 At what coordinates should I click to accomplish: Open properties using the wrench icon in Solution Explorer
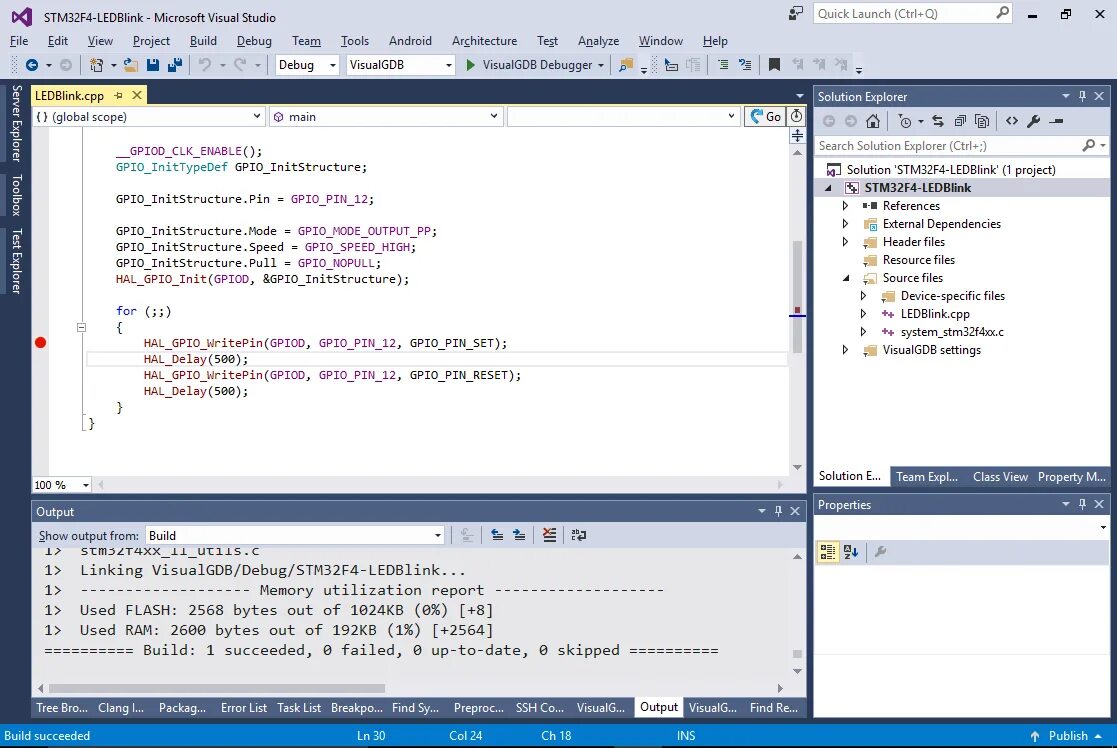point(1033,121)
